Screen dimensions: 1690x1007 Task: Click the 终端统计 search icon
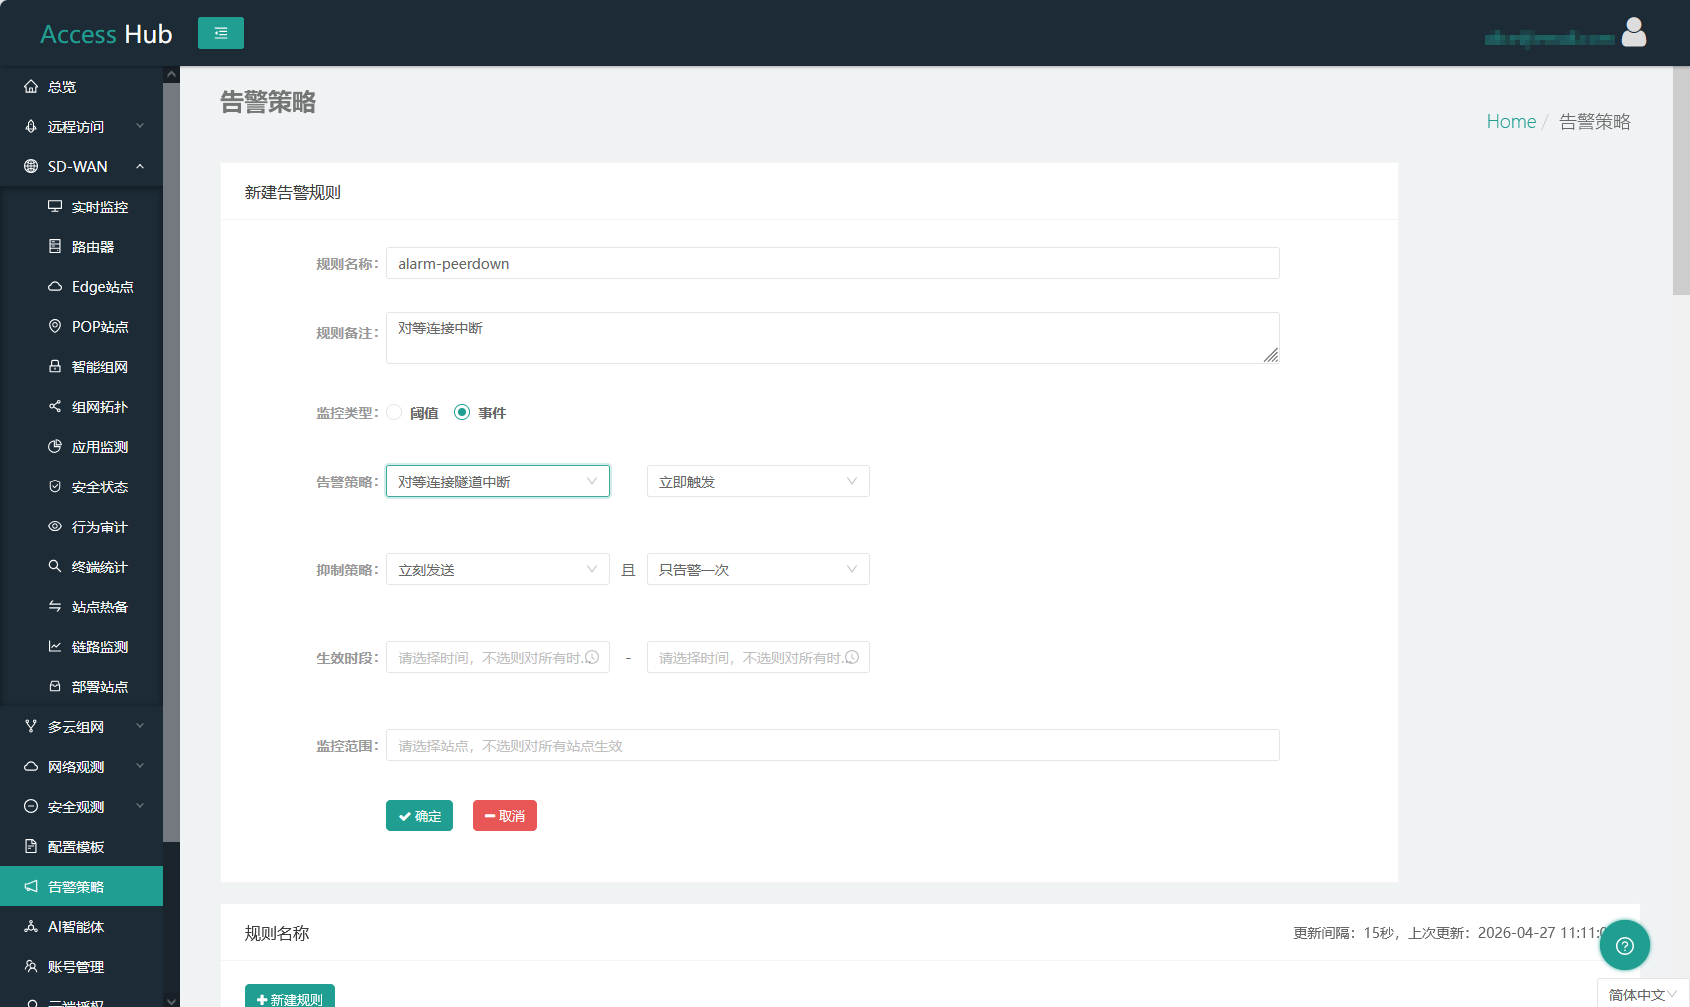(x=55, y=566)
